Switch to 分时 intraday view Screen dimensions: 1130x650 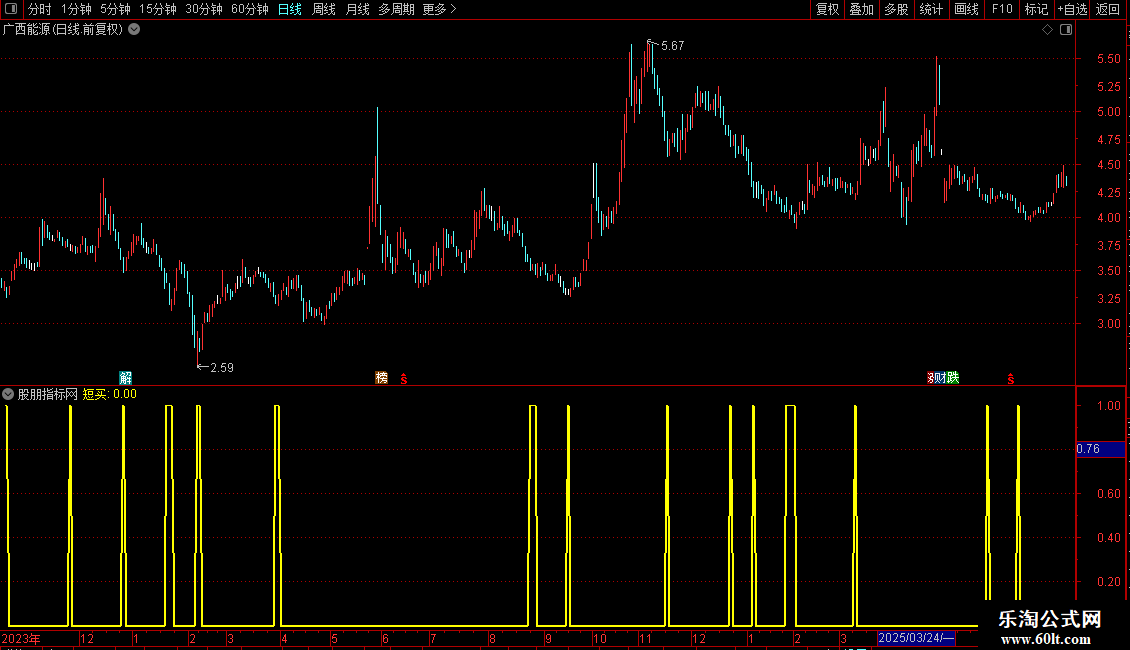coord(40,9)
